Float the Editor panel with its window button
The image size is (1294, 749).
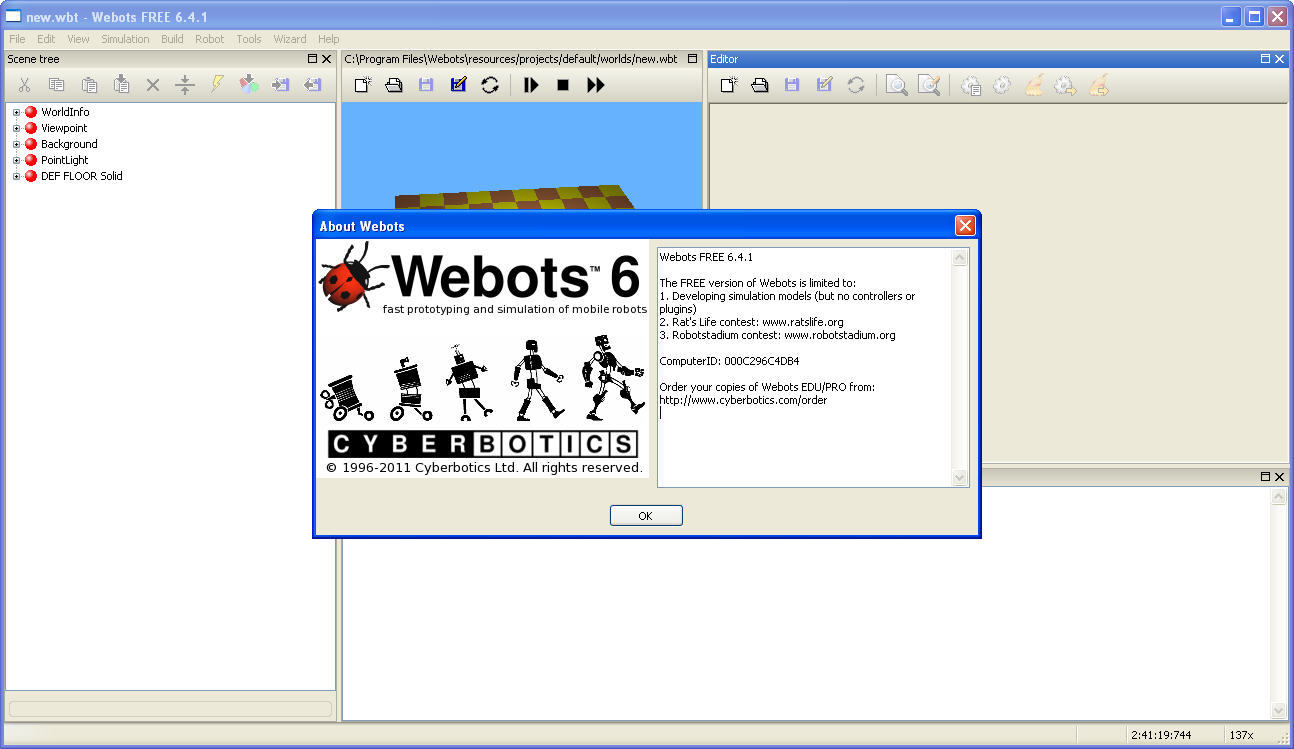coord(1266,59)
